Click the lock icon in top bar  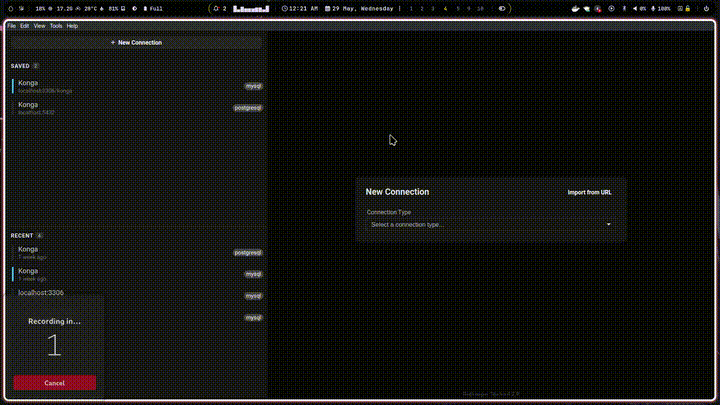click(688, 9)
